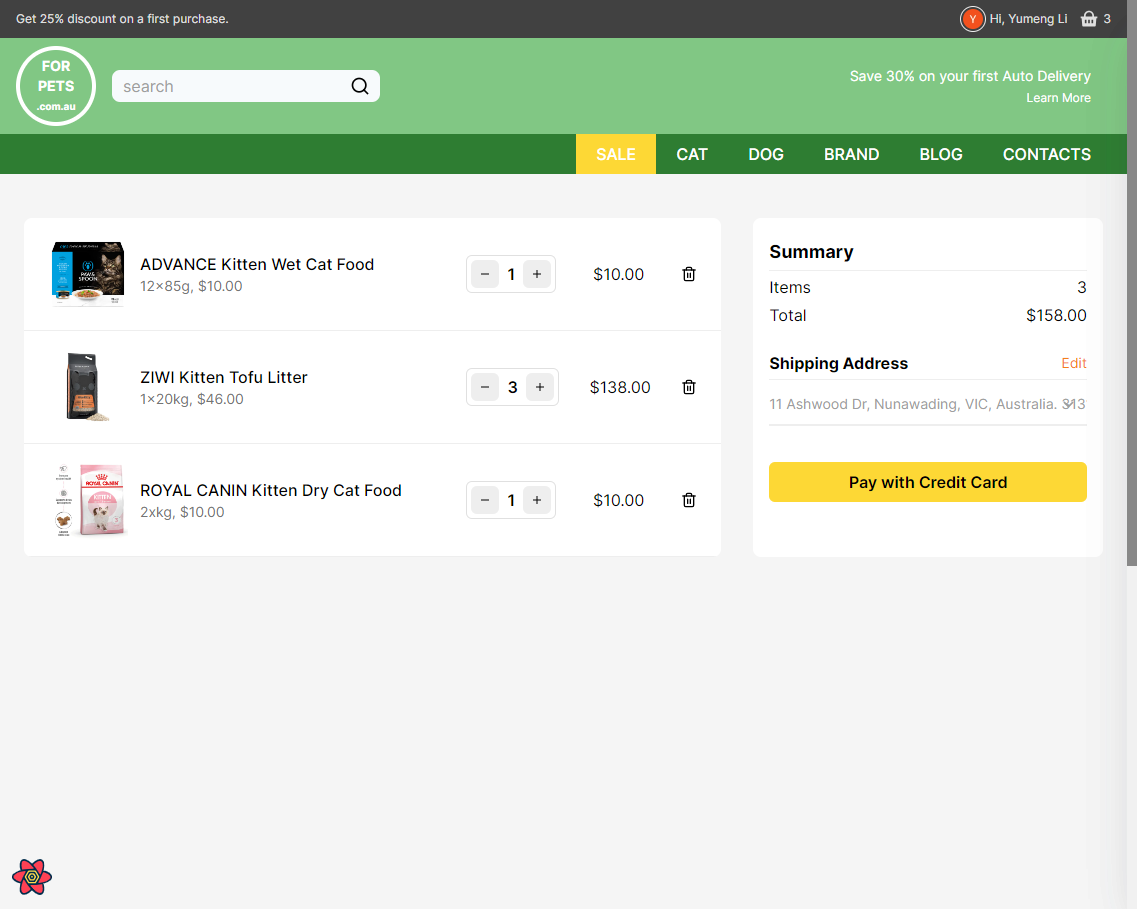This screenshot has height=909, width=1137.
Task: Open ZIWI Kitten Tofu Litter product title
Action: 223,378
